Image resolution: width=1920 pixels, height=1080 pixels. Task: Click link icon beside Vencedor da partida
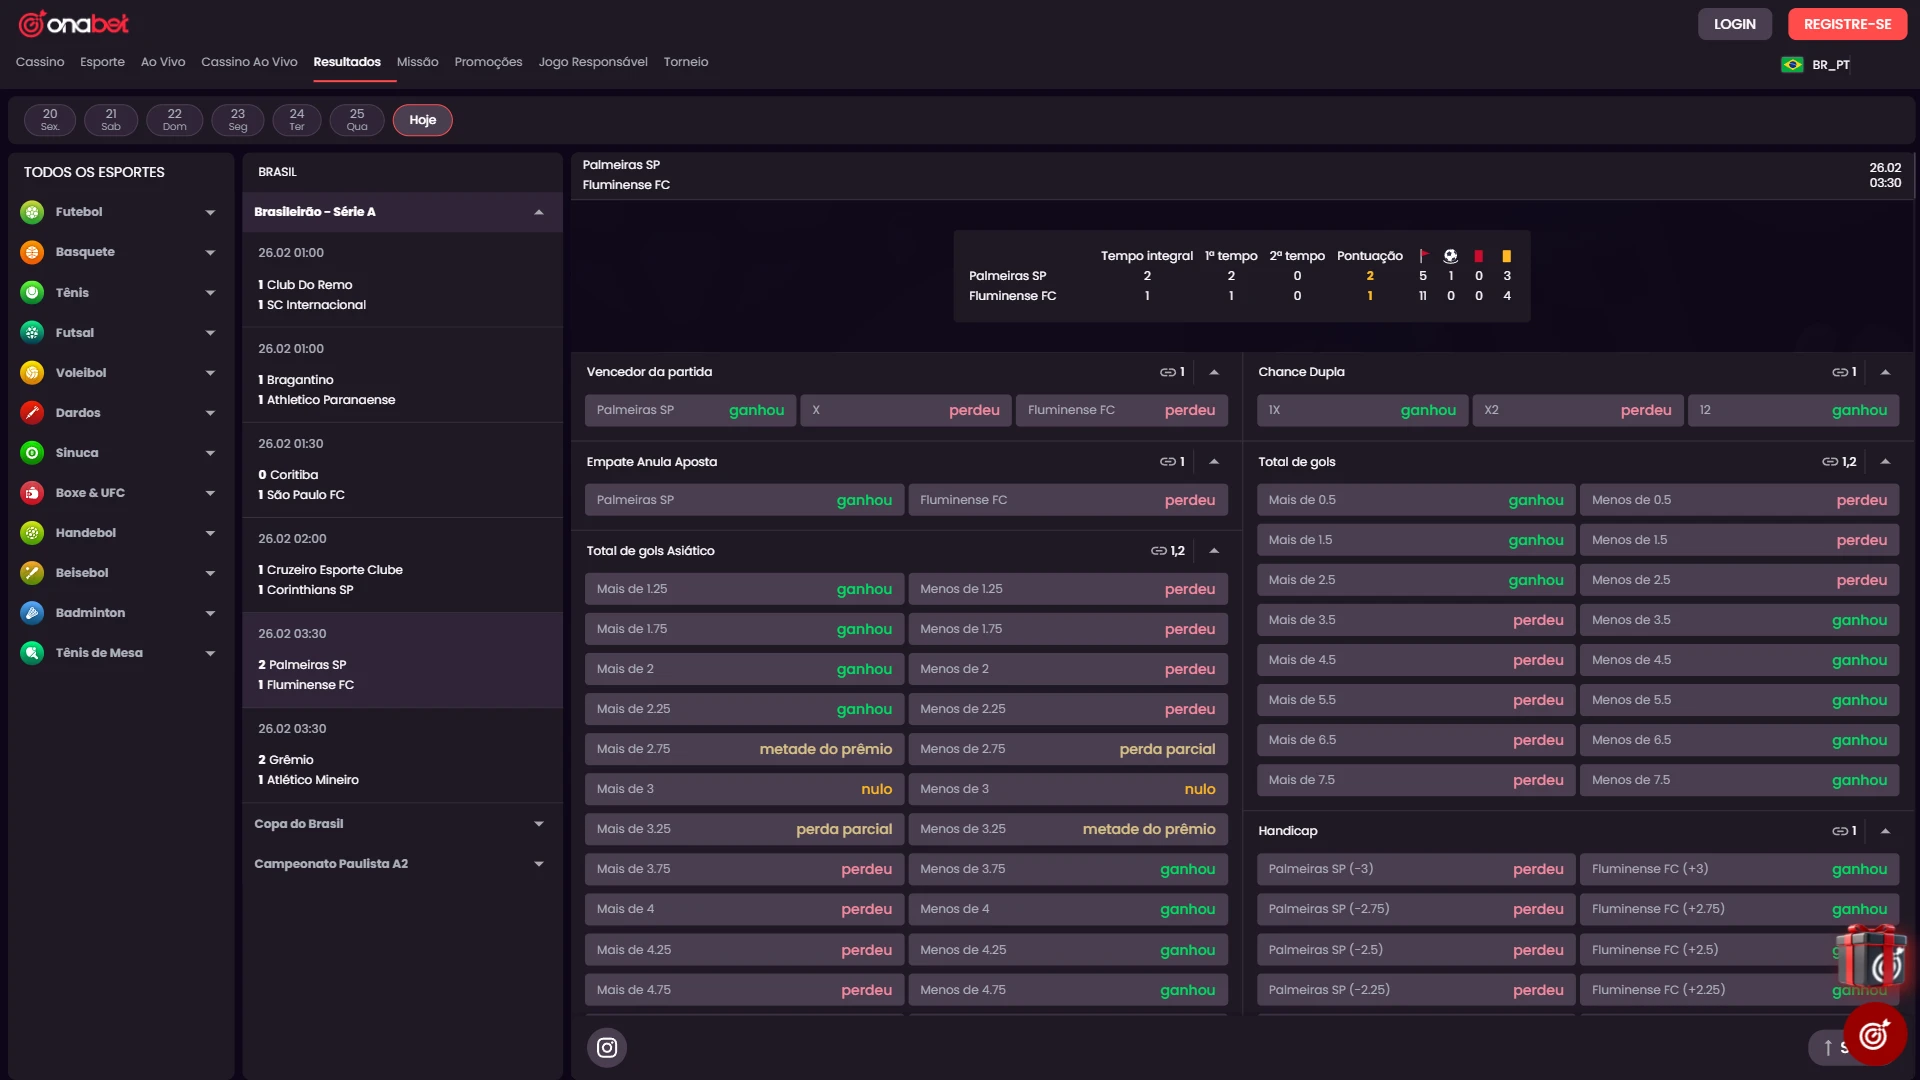coord(1167,372)
